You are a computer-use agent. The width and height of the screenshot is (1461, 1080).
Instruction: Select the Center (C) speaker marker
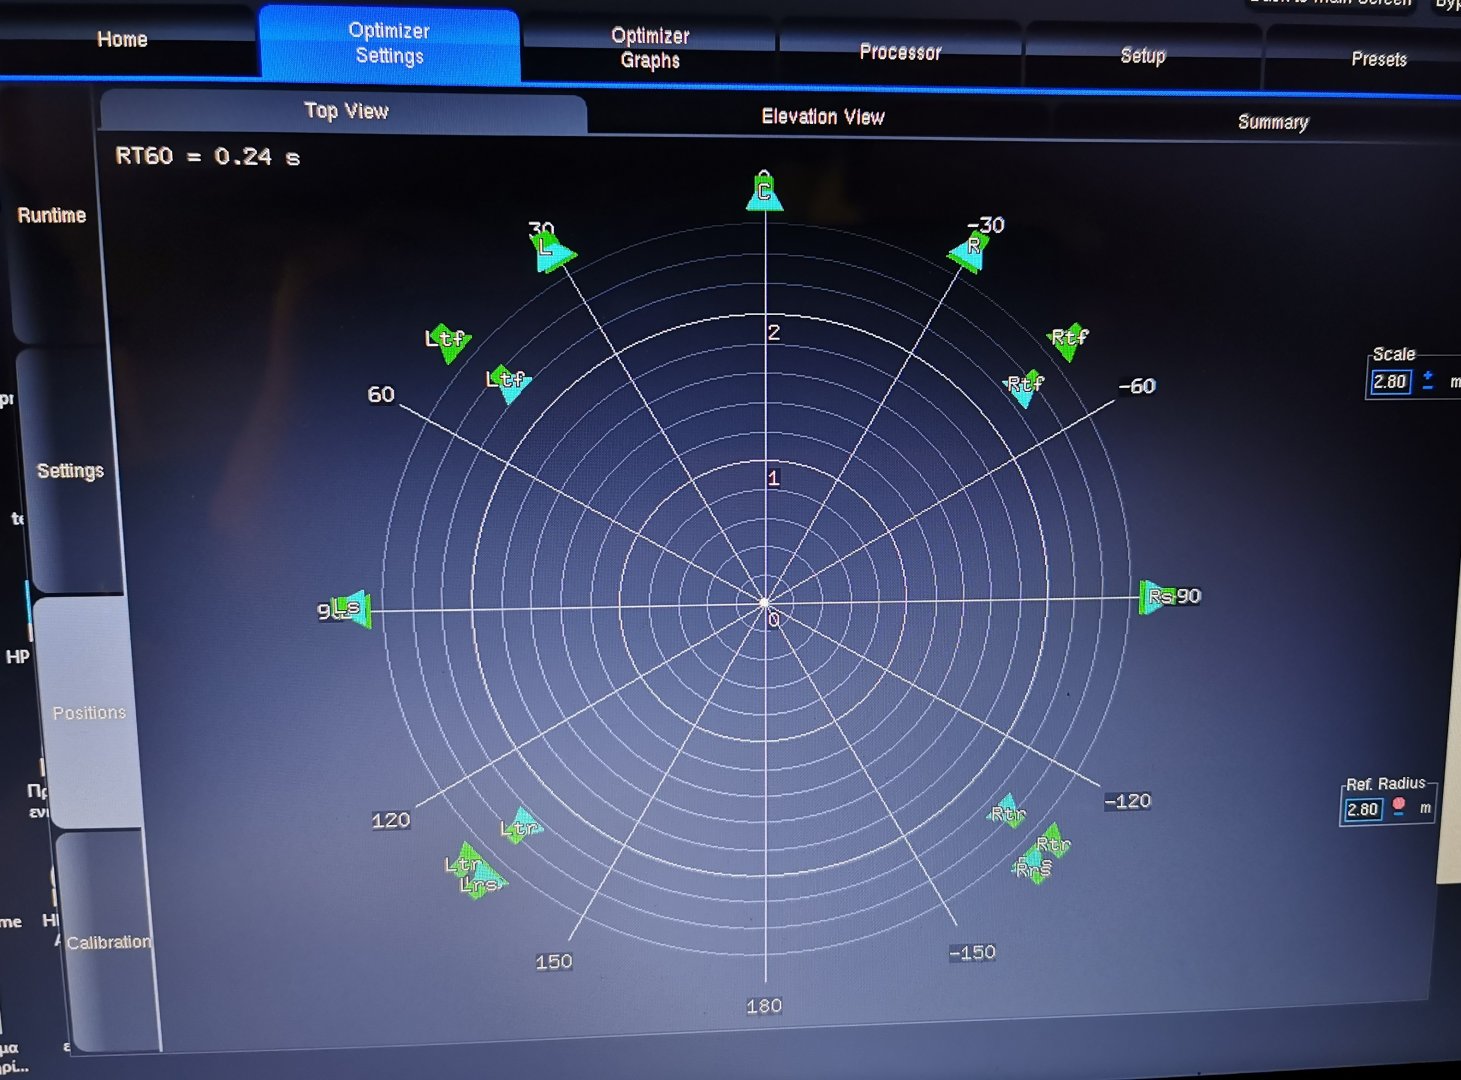coord(764,192)
